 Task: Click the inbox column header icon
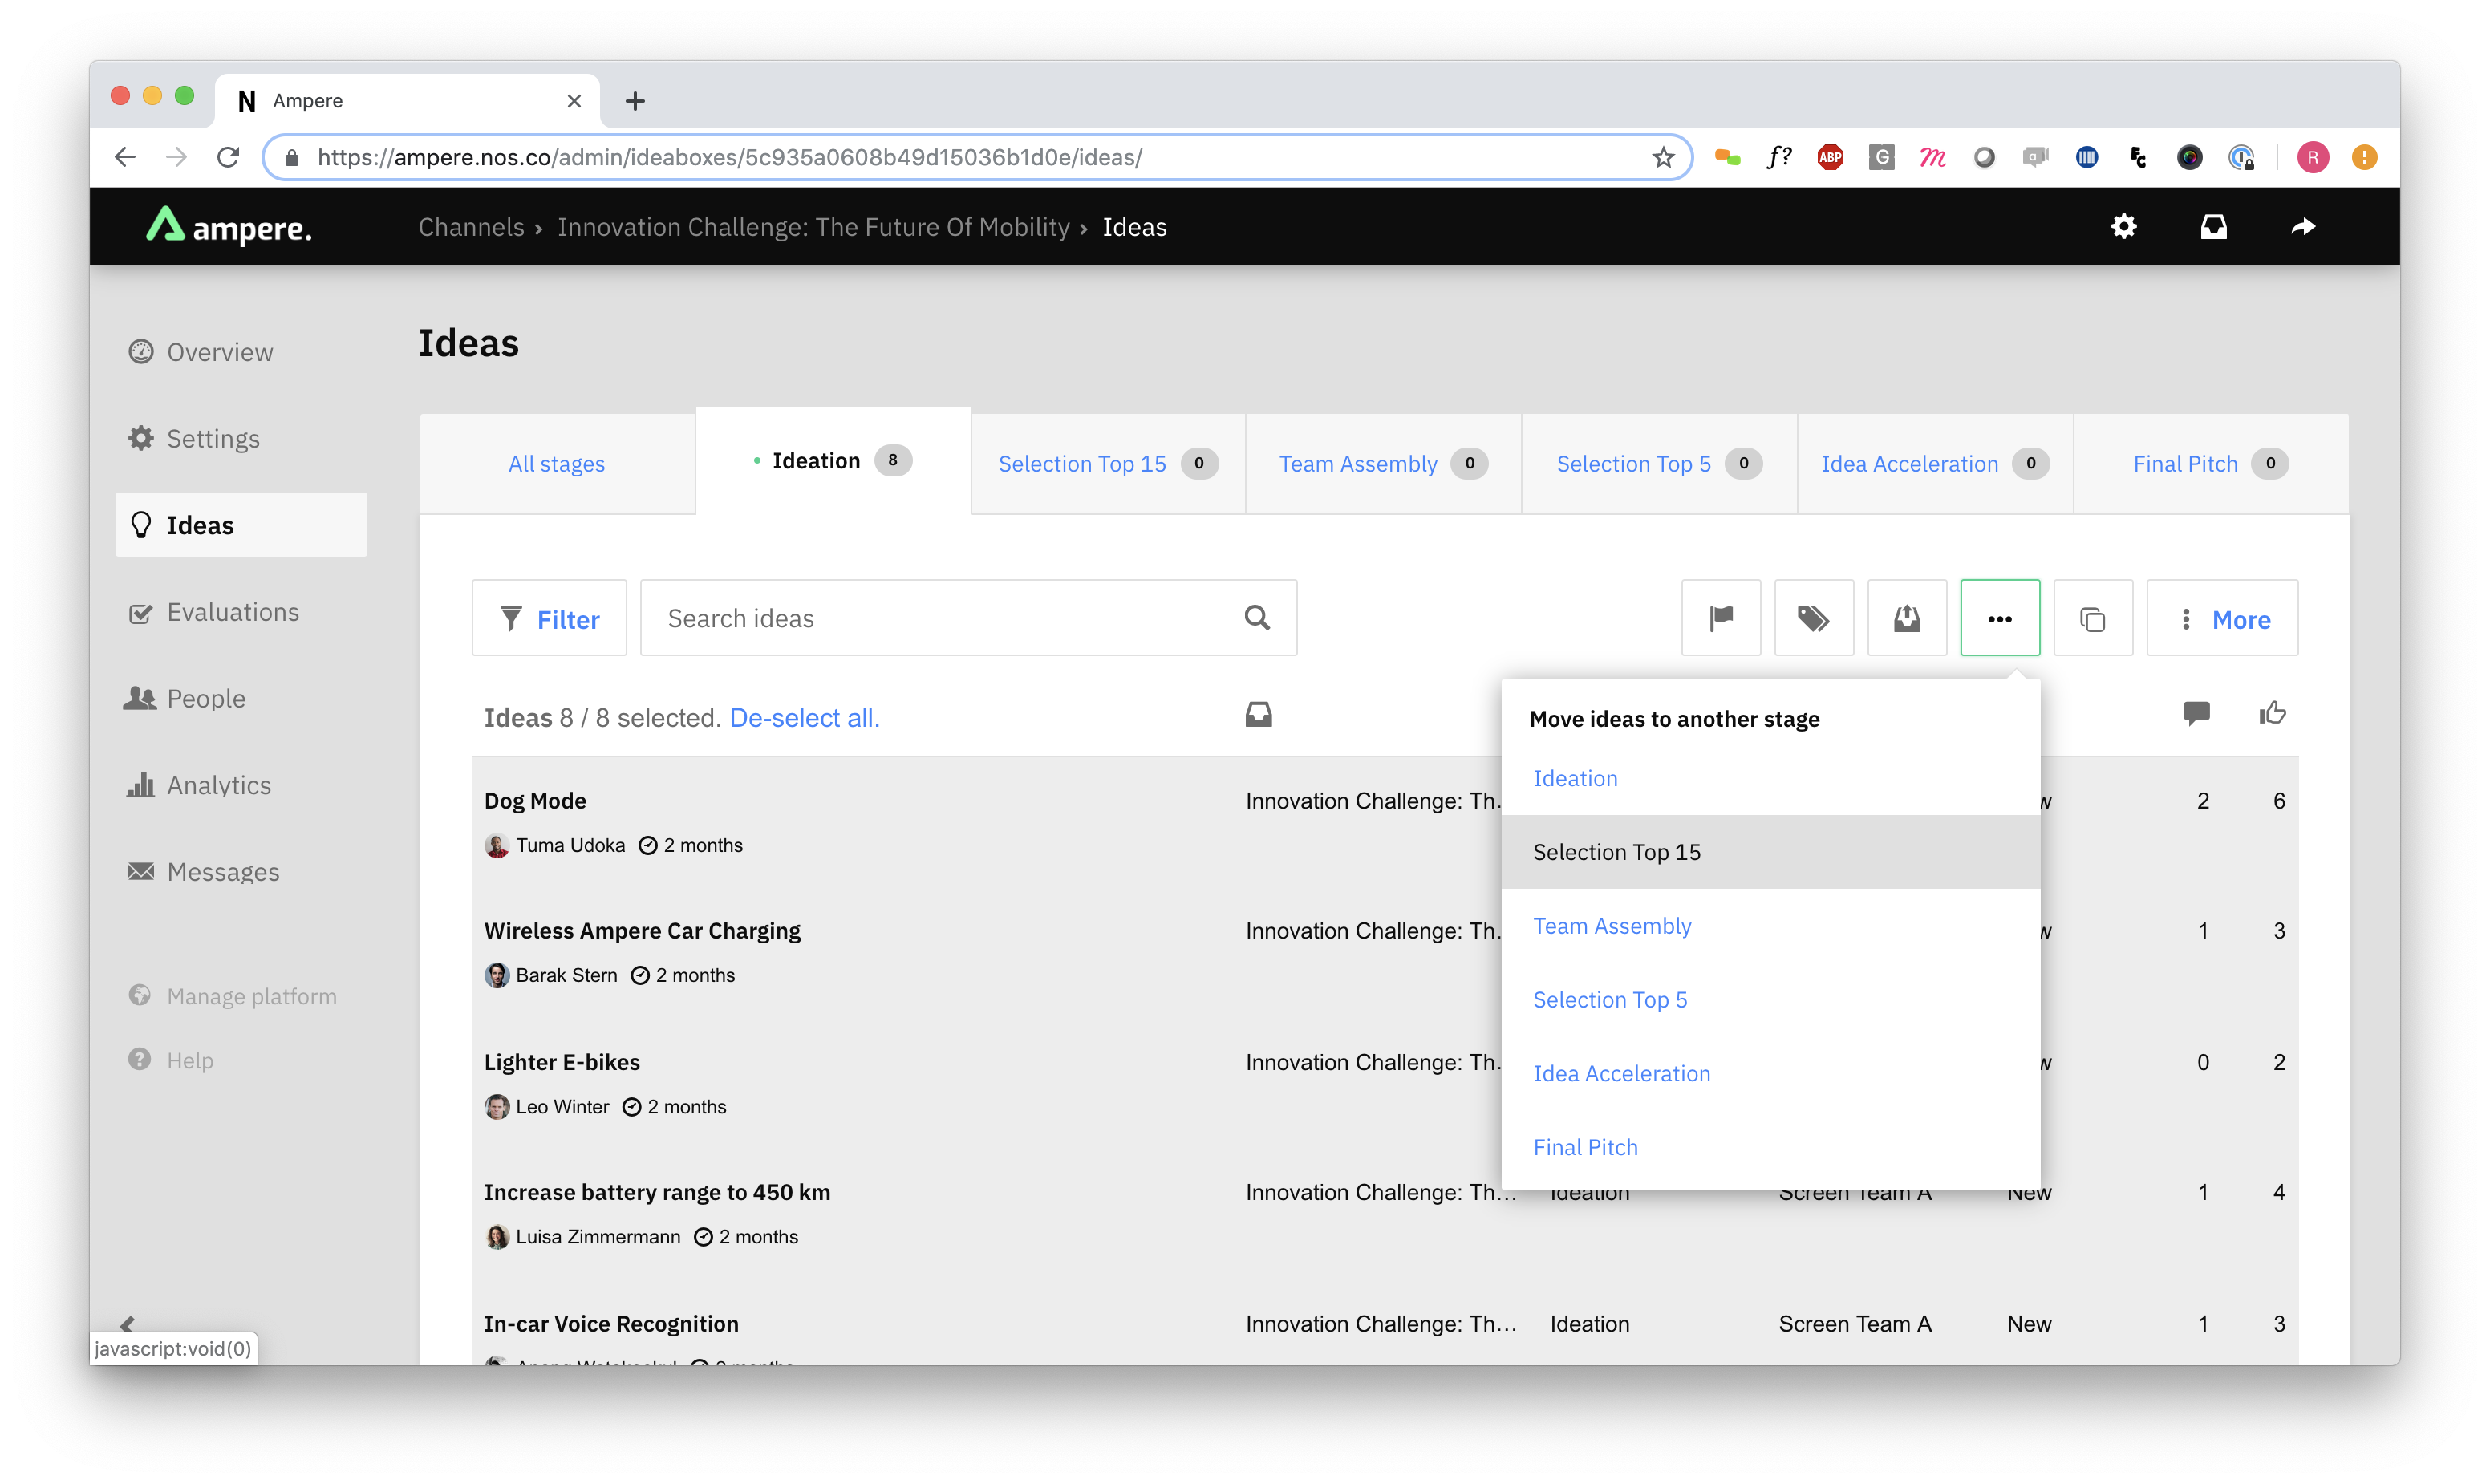1258,714
